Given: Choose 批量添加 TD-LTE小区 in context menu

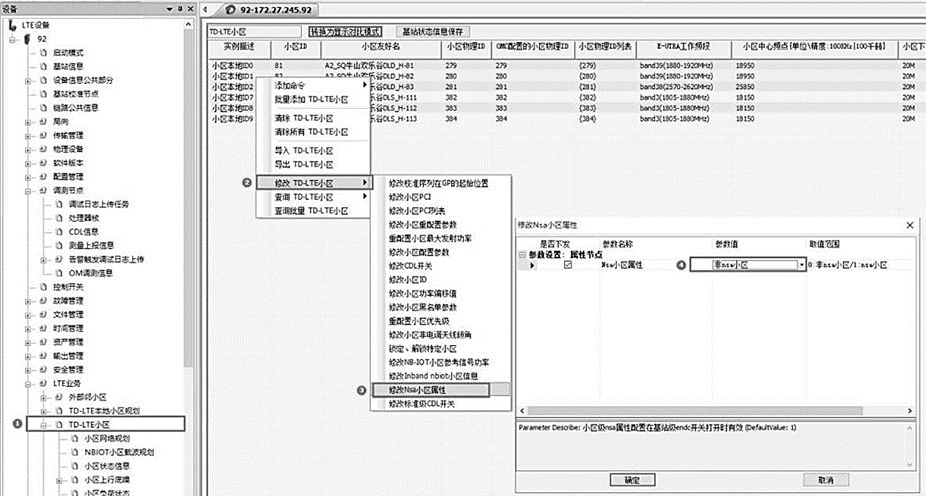Looking at the screenshot, I should click(314, 100).
